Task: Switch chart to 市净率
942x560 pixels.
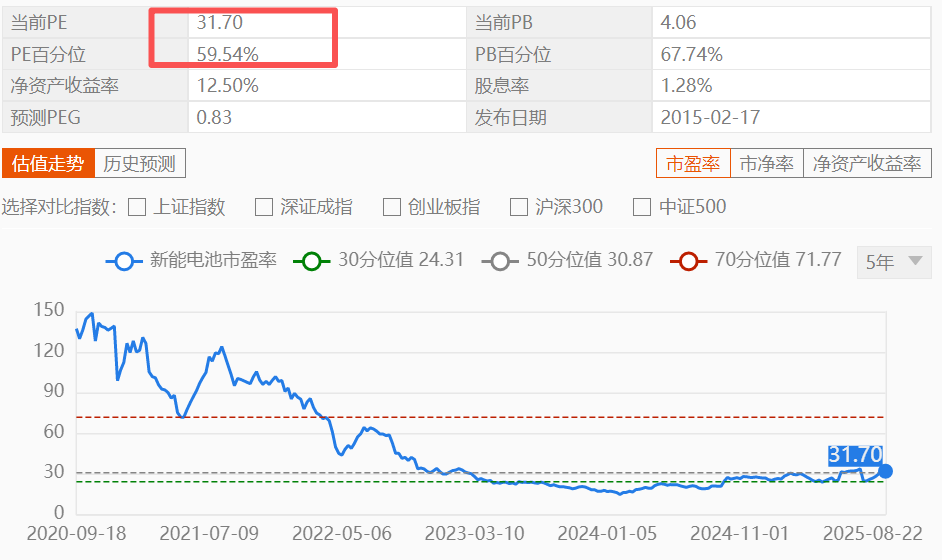Action: pyautogui.click(x=767, y=164)
